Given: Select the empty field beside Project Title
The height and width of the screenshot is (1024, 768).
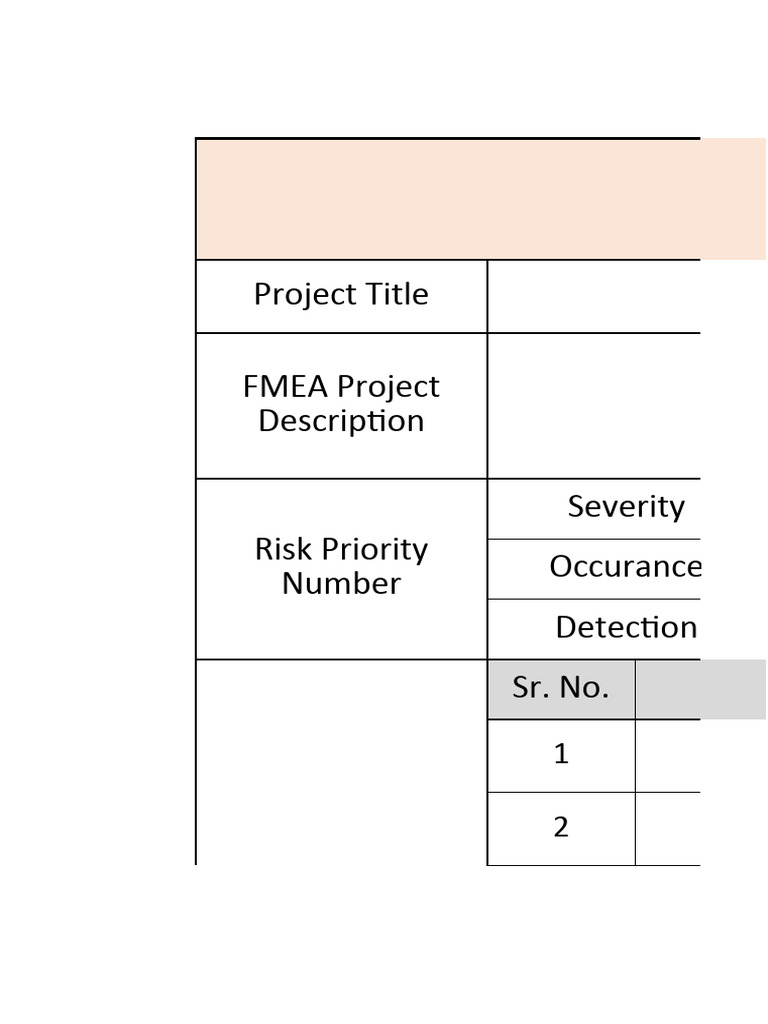Looking at the screenshot, I should coord(594,297).
